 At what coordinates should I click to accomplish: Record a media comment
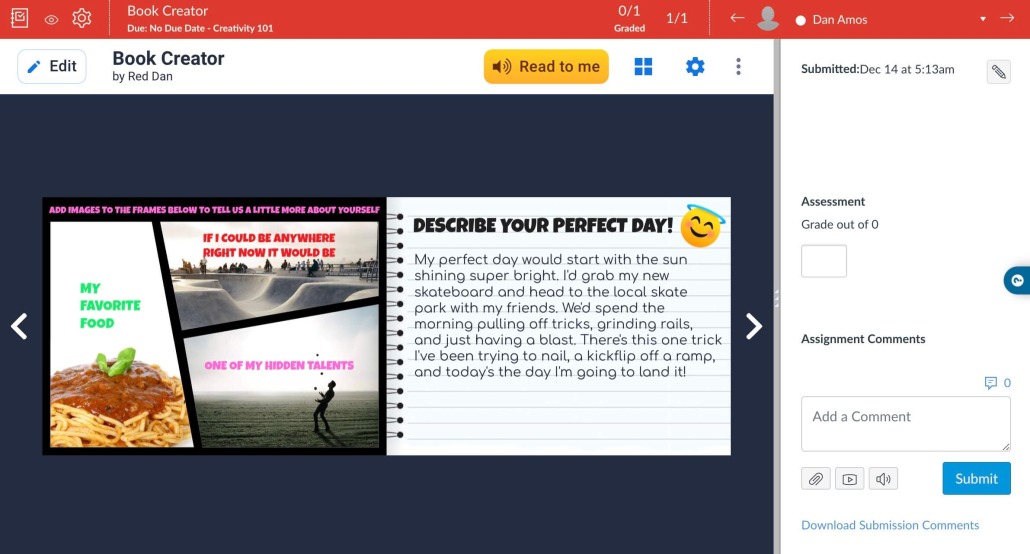[x=849, y=479]
